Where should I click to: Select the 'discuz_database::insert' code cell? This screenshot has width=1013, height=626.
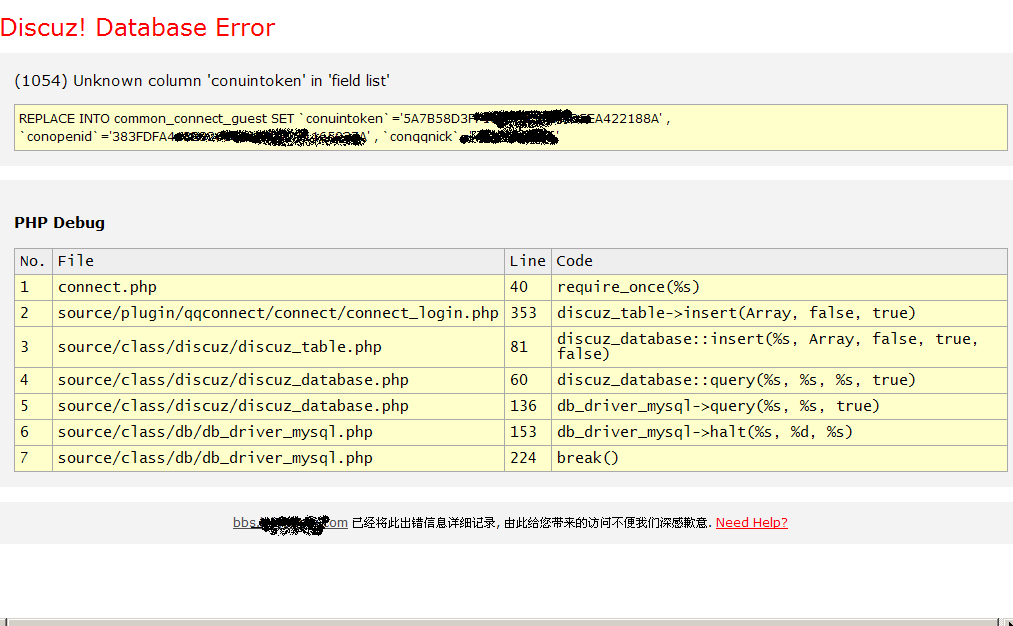779,347
